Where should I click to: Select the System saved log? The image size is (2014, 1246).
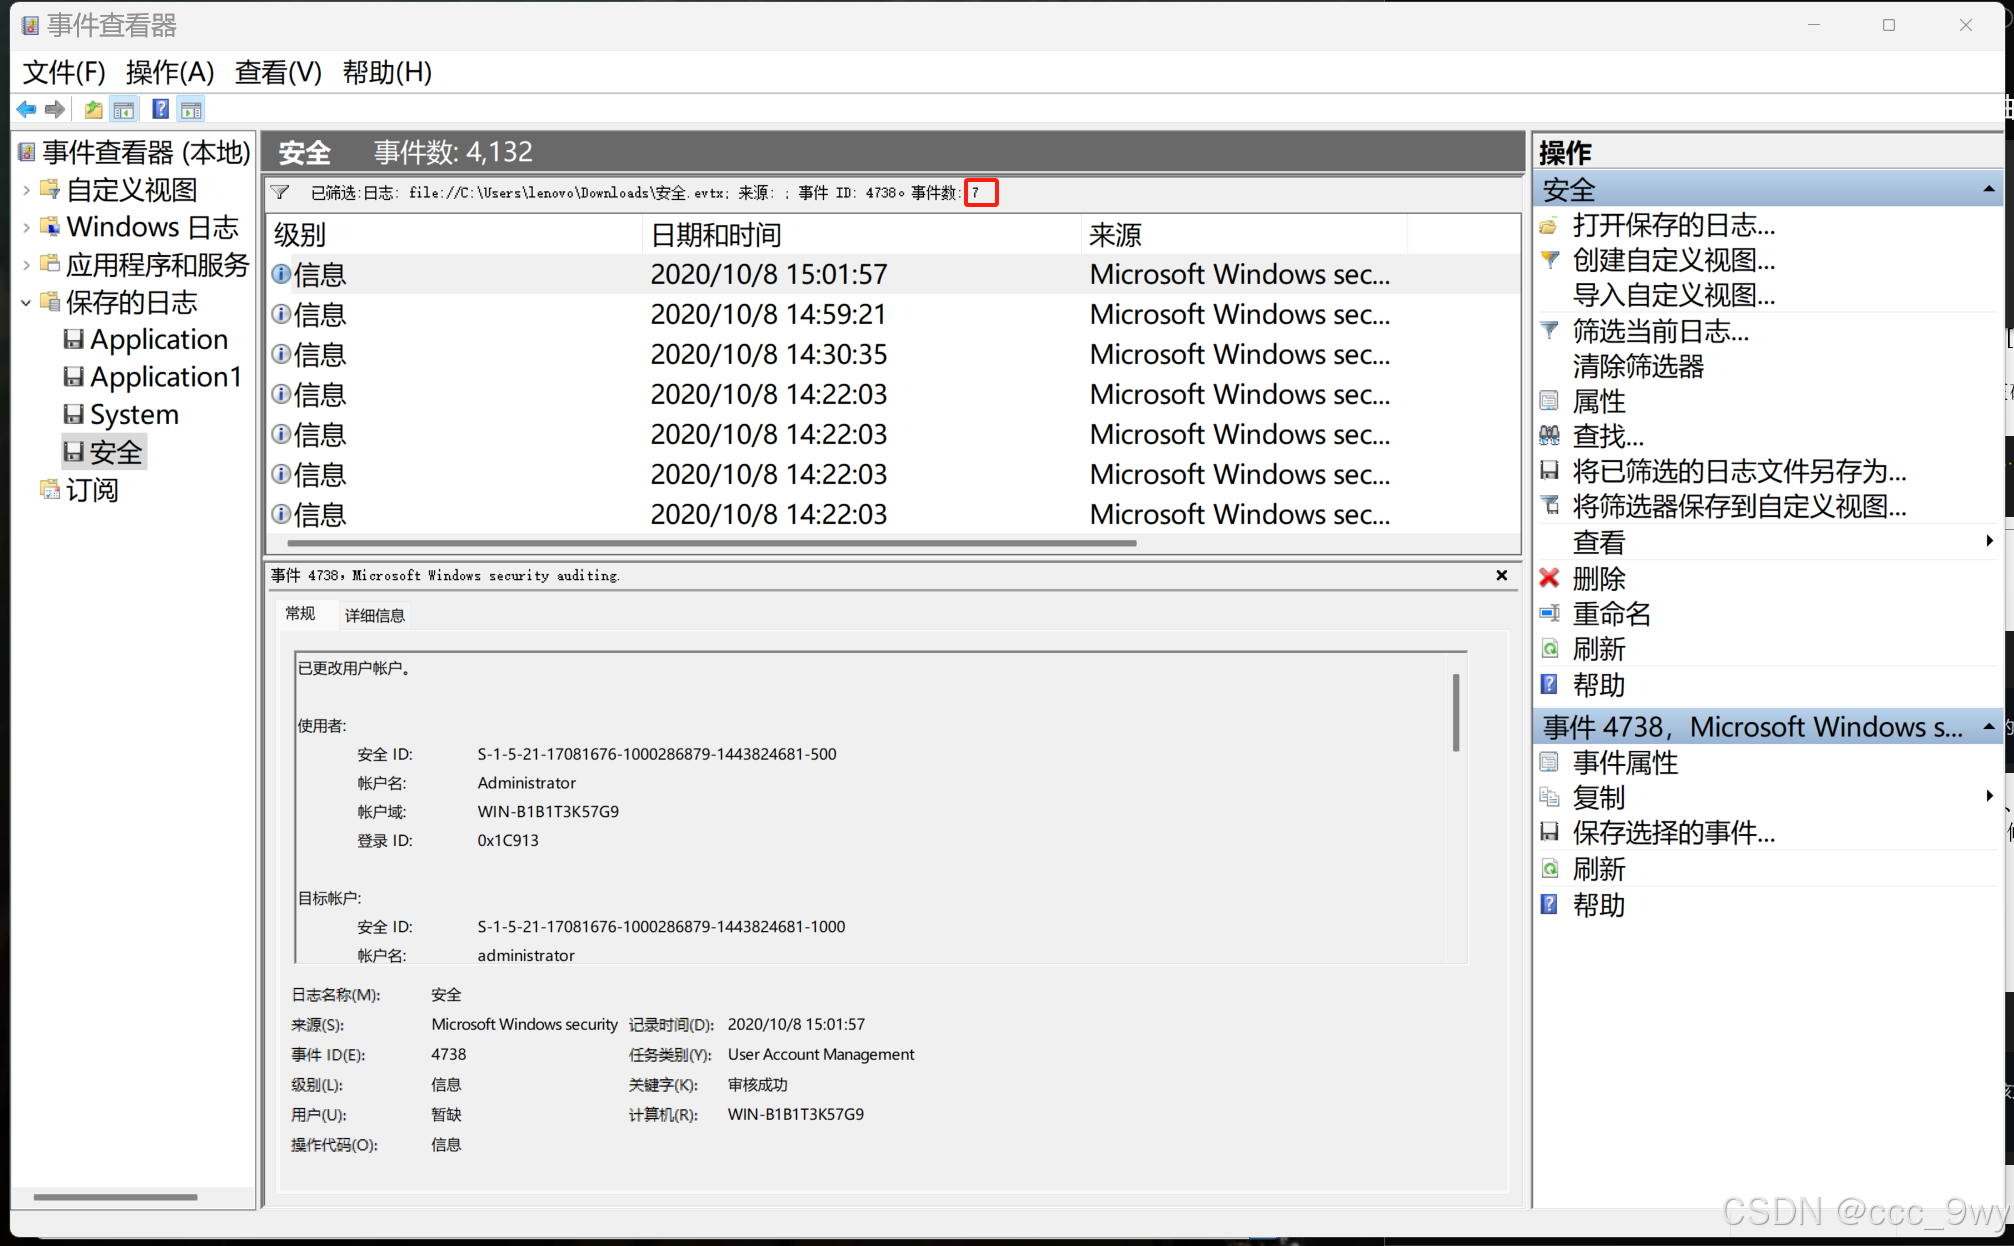133,415
